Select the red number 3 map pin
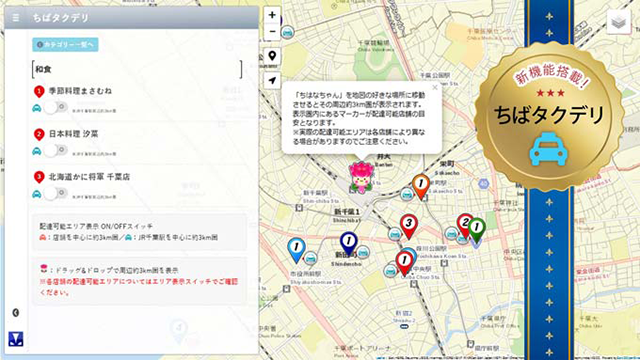Image resolution: width=640 pixels, height=360 pixels. [x=409, y=226]
